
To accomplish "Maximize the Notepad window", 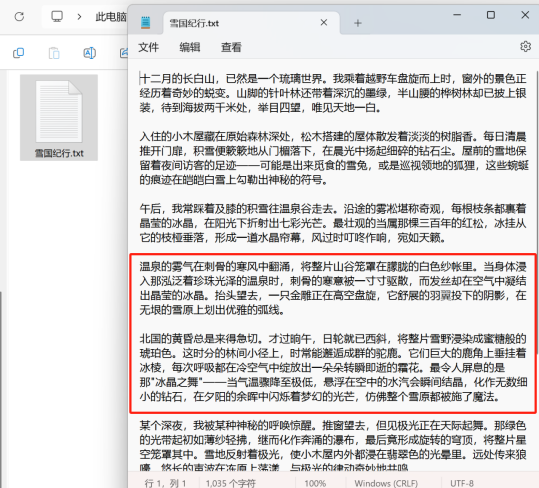I will (x=491, y=15).
